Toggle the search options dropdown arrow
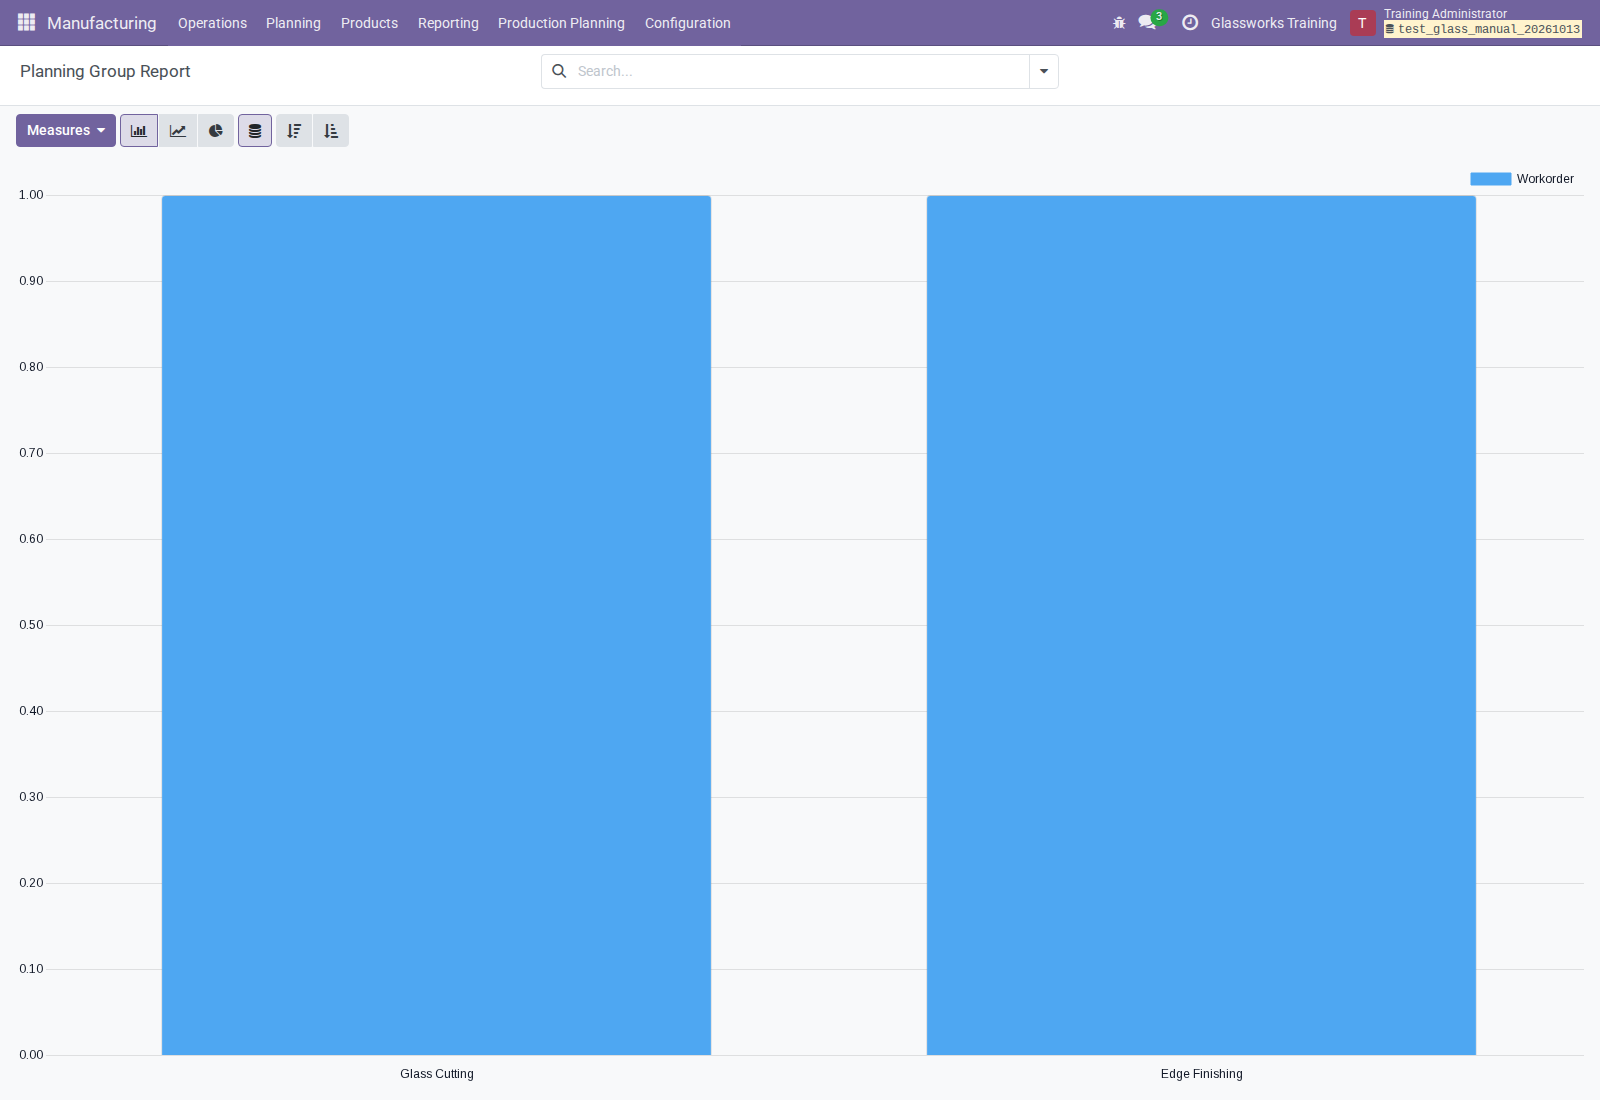This screenshot has width=1600, height=1100. tap(1044, 71)
